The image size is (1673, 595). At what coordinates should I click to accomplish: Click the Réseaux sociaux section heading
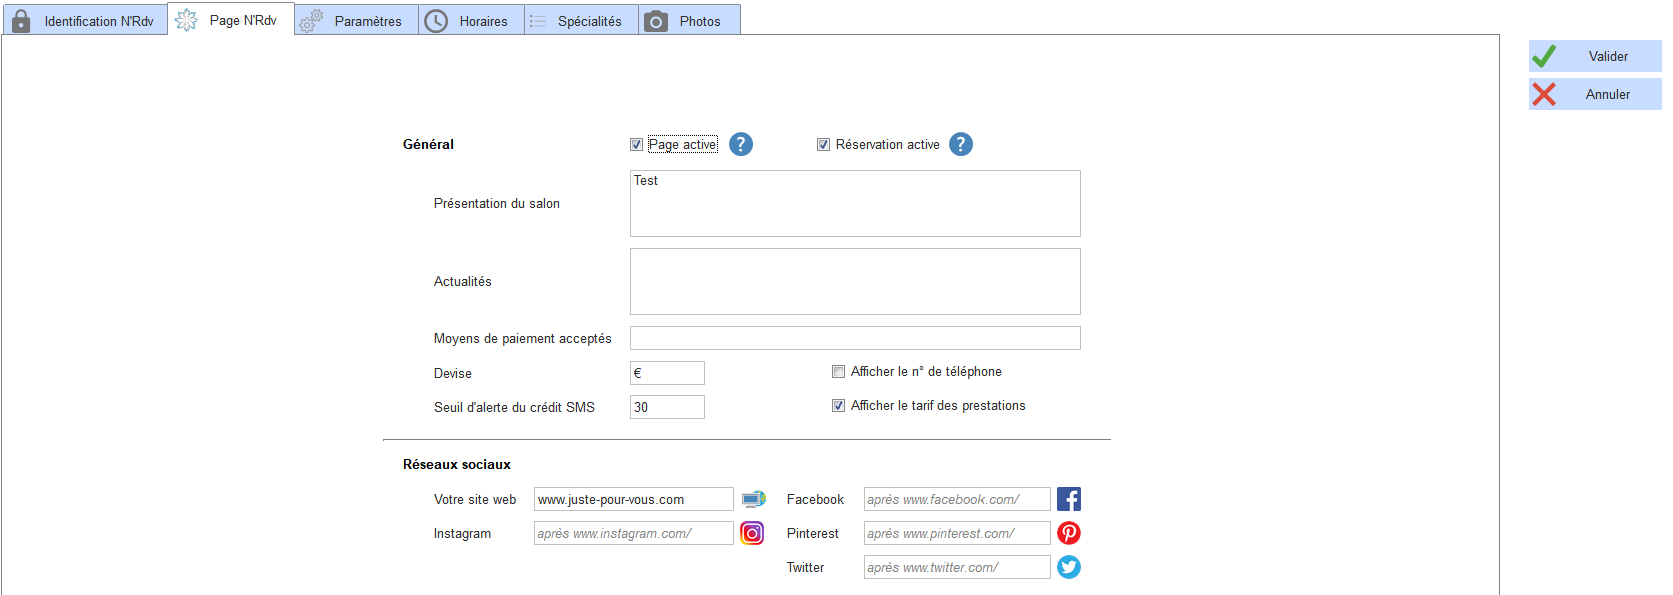pos(457,464)
